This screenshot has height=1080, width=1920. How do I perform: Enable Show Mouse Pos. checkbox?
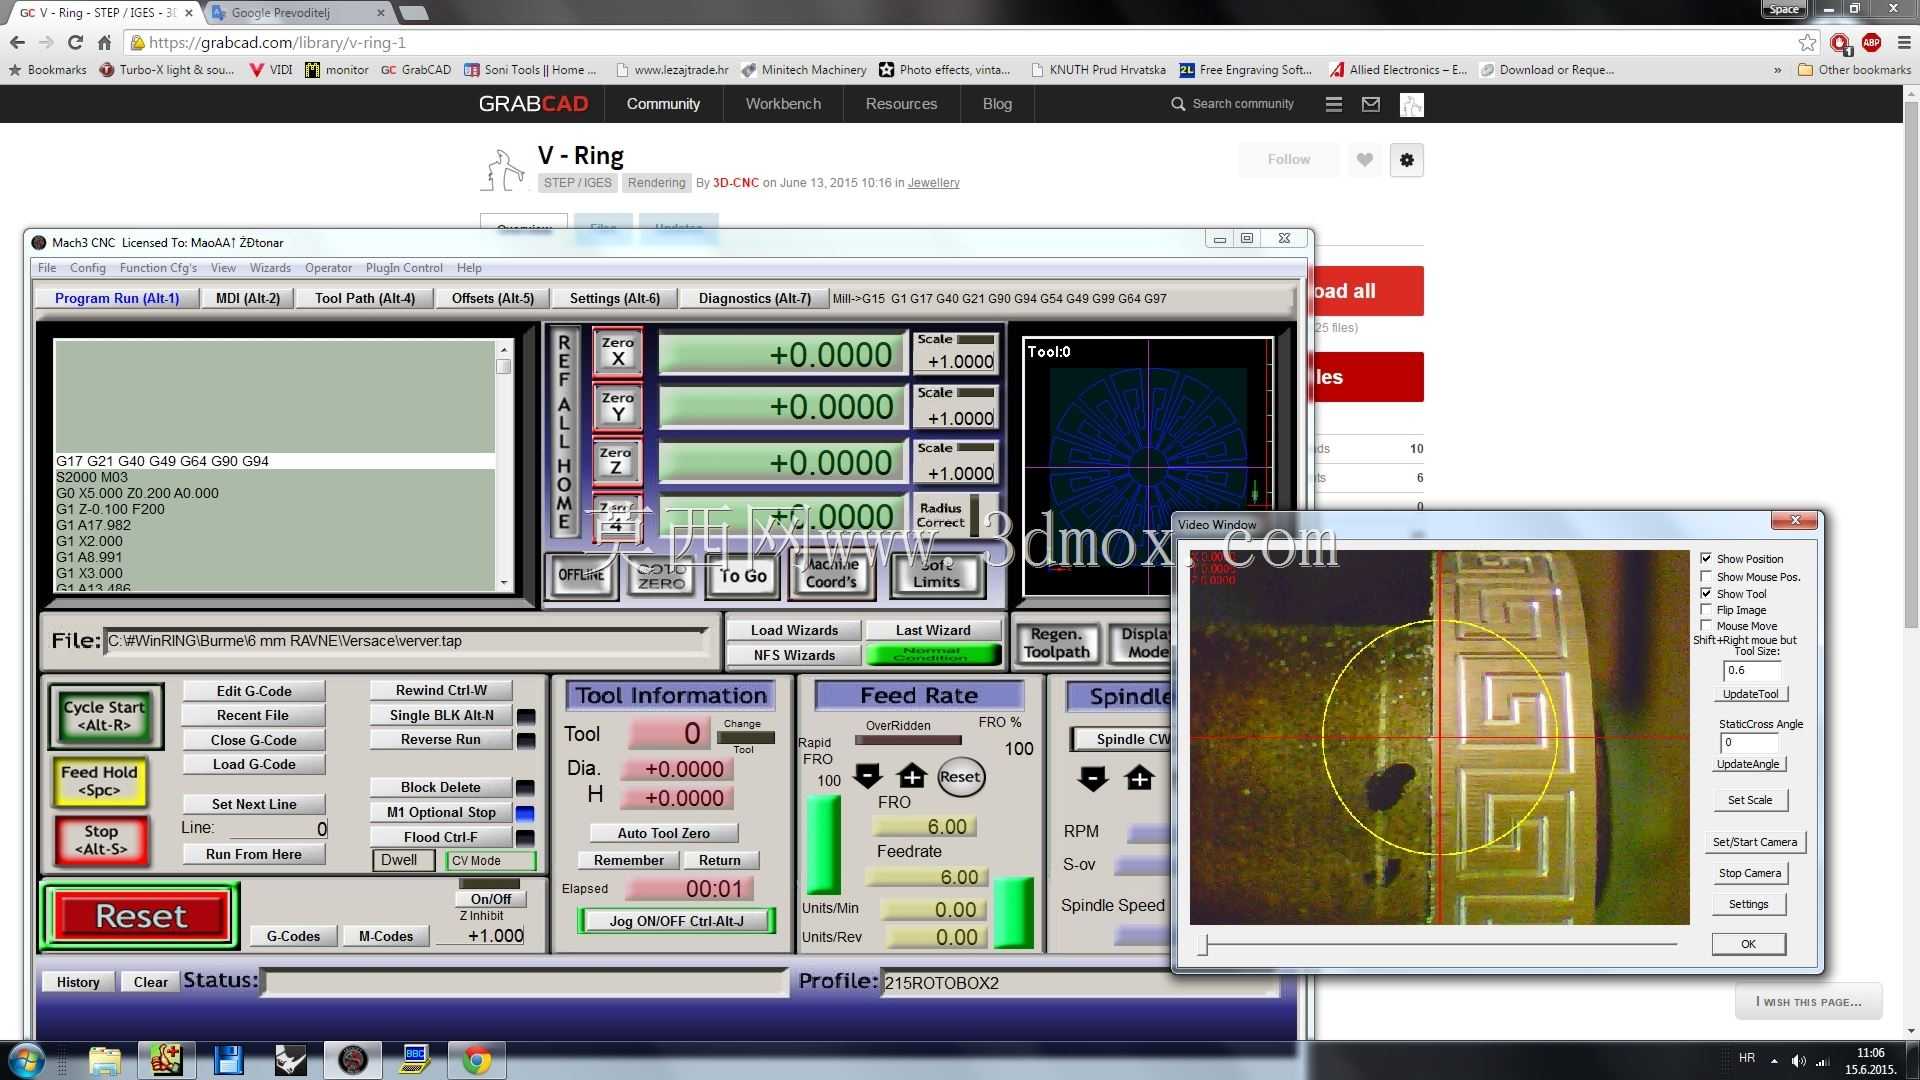1706,576
